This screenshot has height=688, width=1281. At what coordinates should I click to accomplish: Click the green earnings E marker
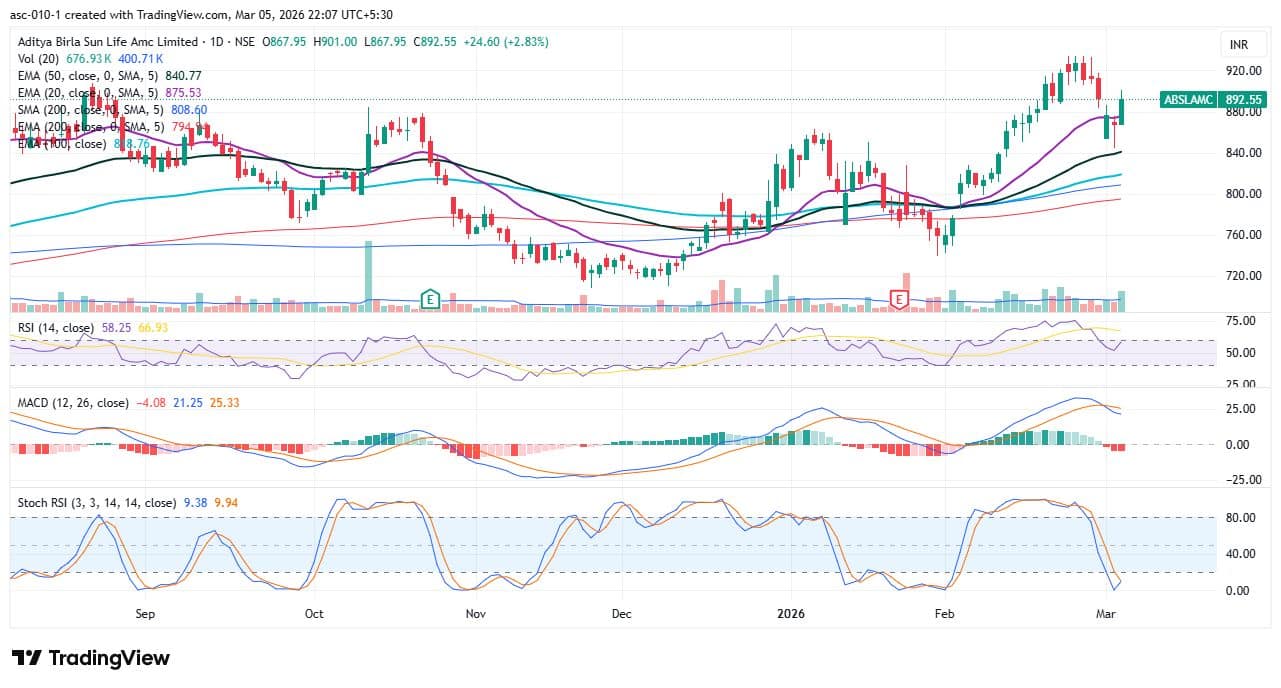[x=430, y=298]
